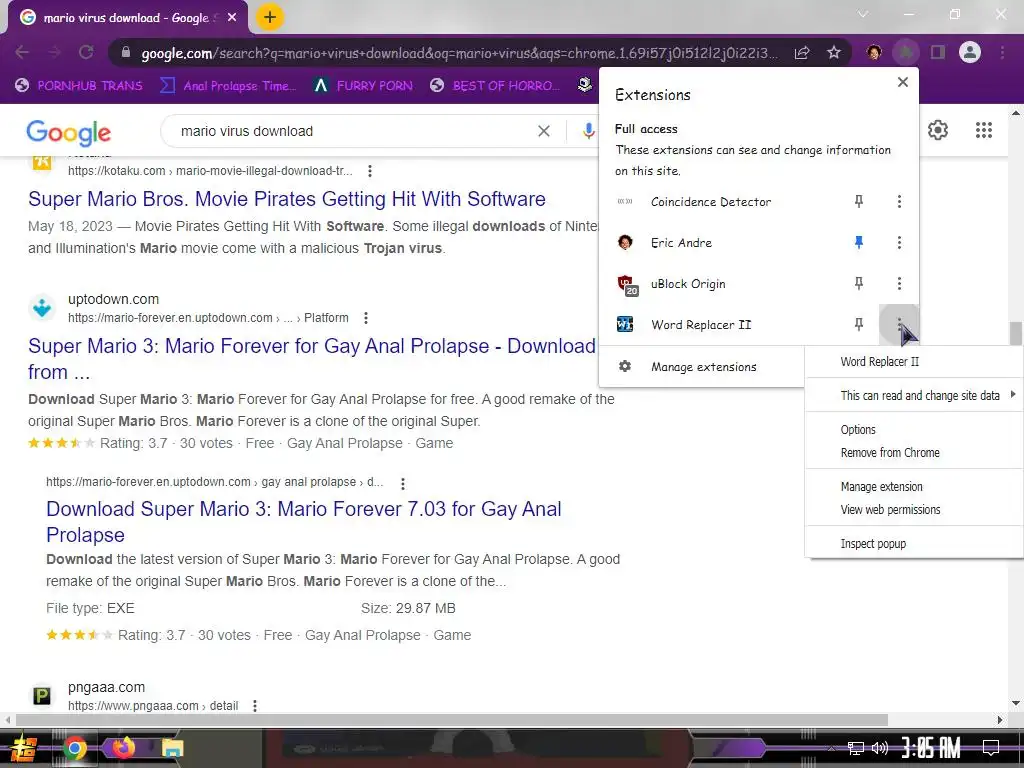This screenshot has width=1024, height=768.
Task: Click the Word Replacer II extension icon
Action: tap(625, 325)
